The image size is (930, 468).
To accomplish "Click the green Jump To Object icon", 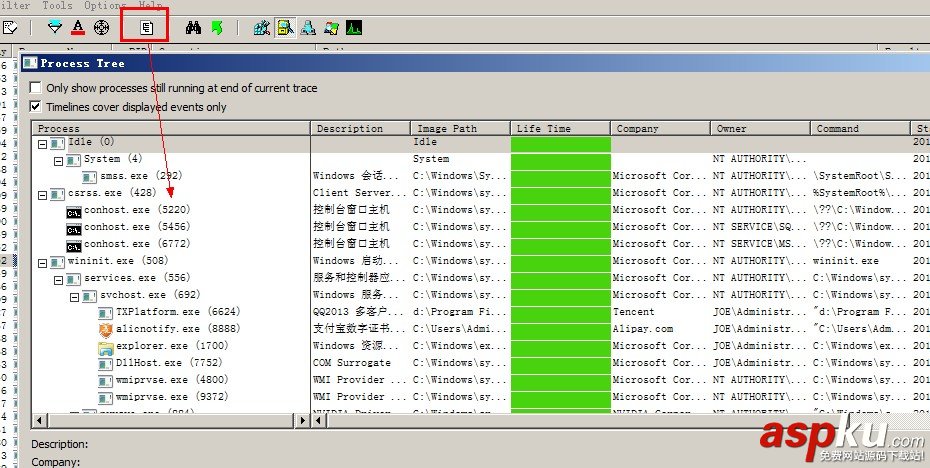I will pos(217,27).
